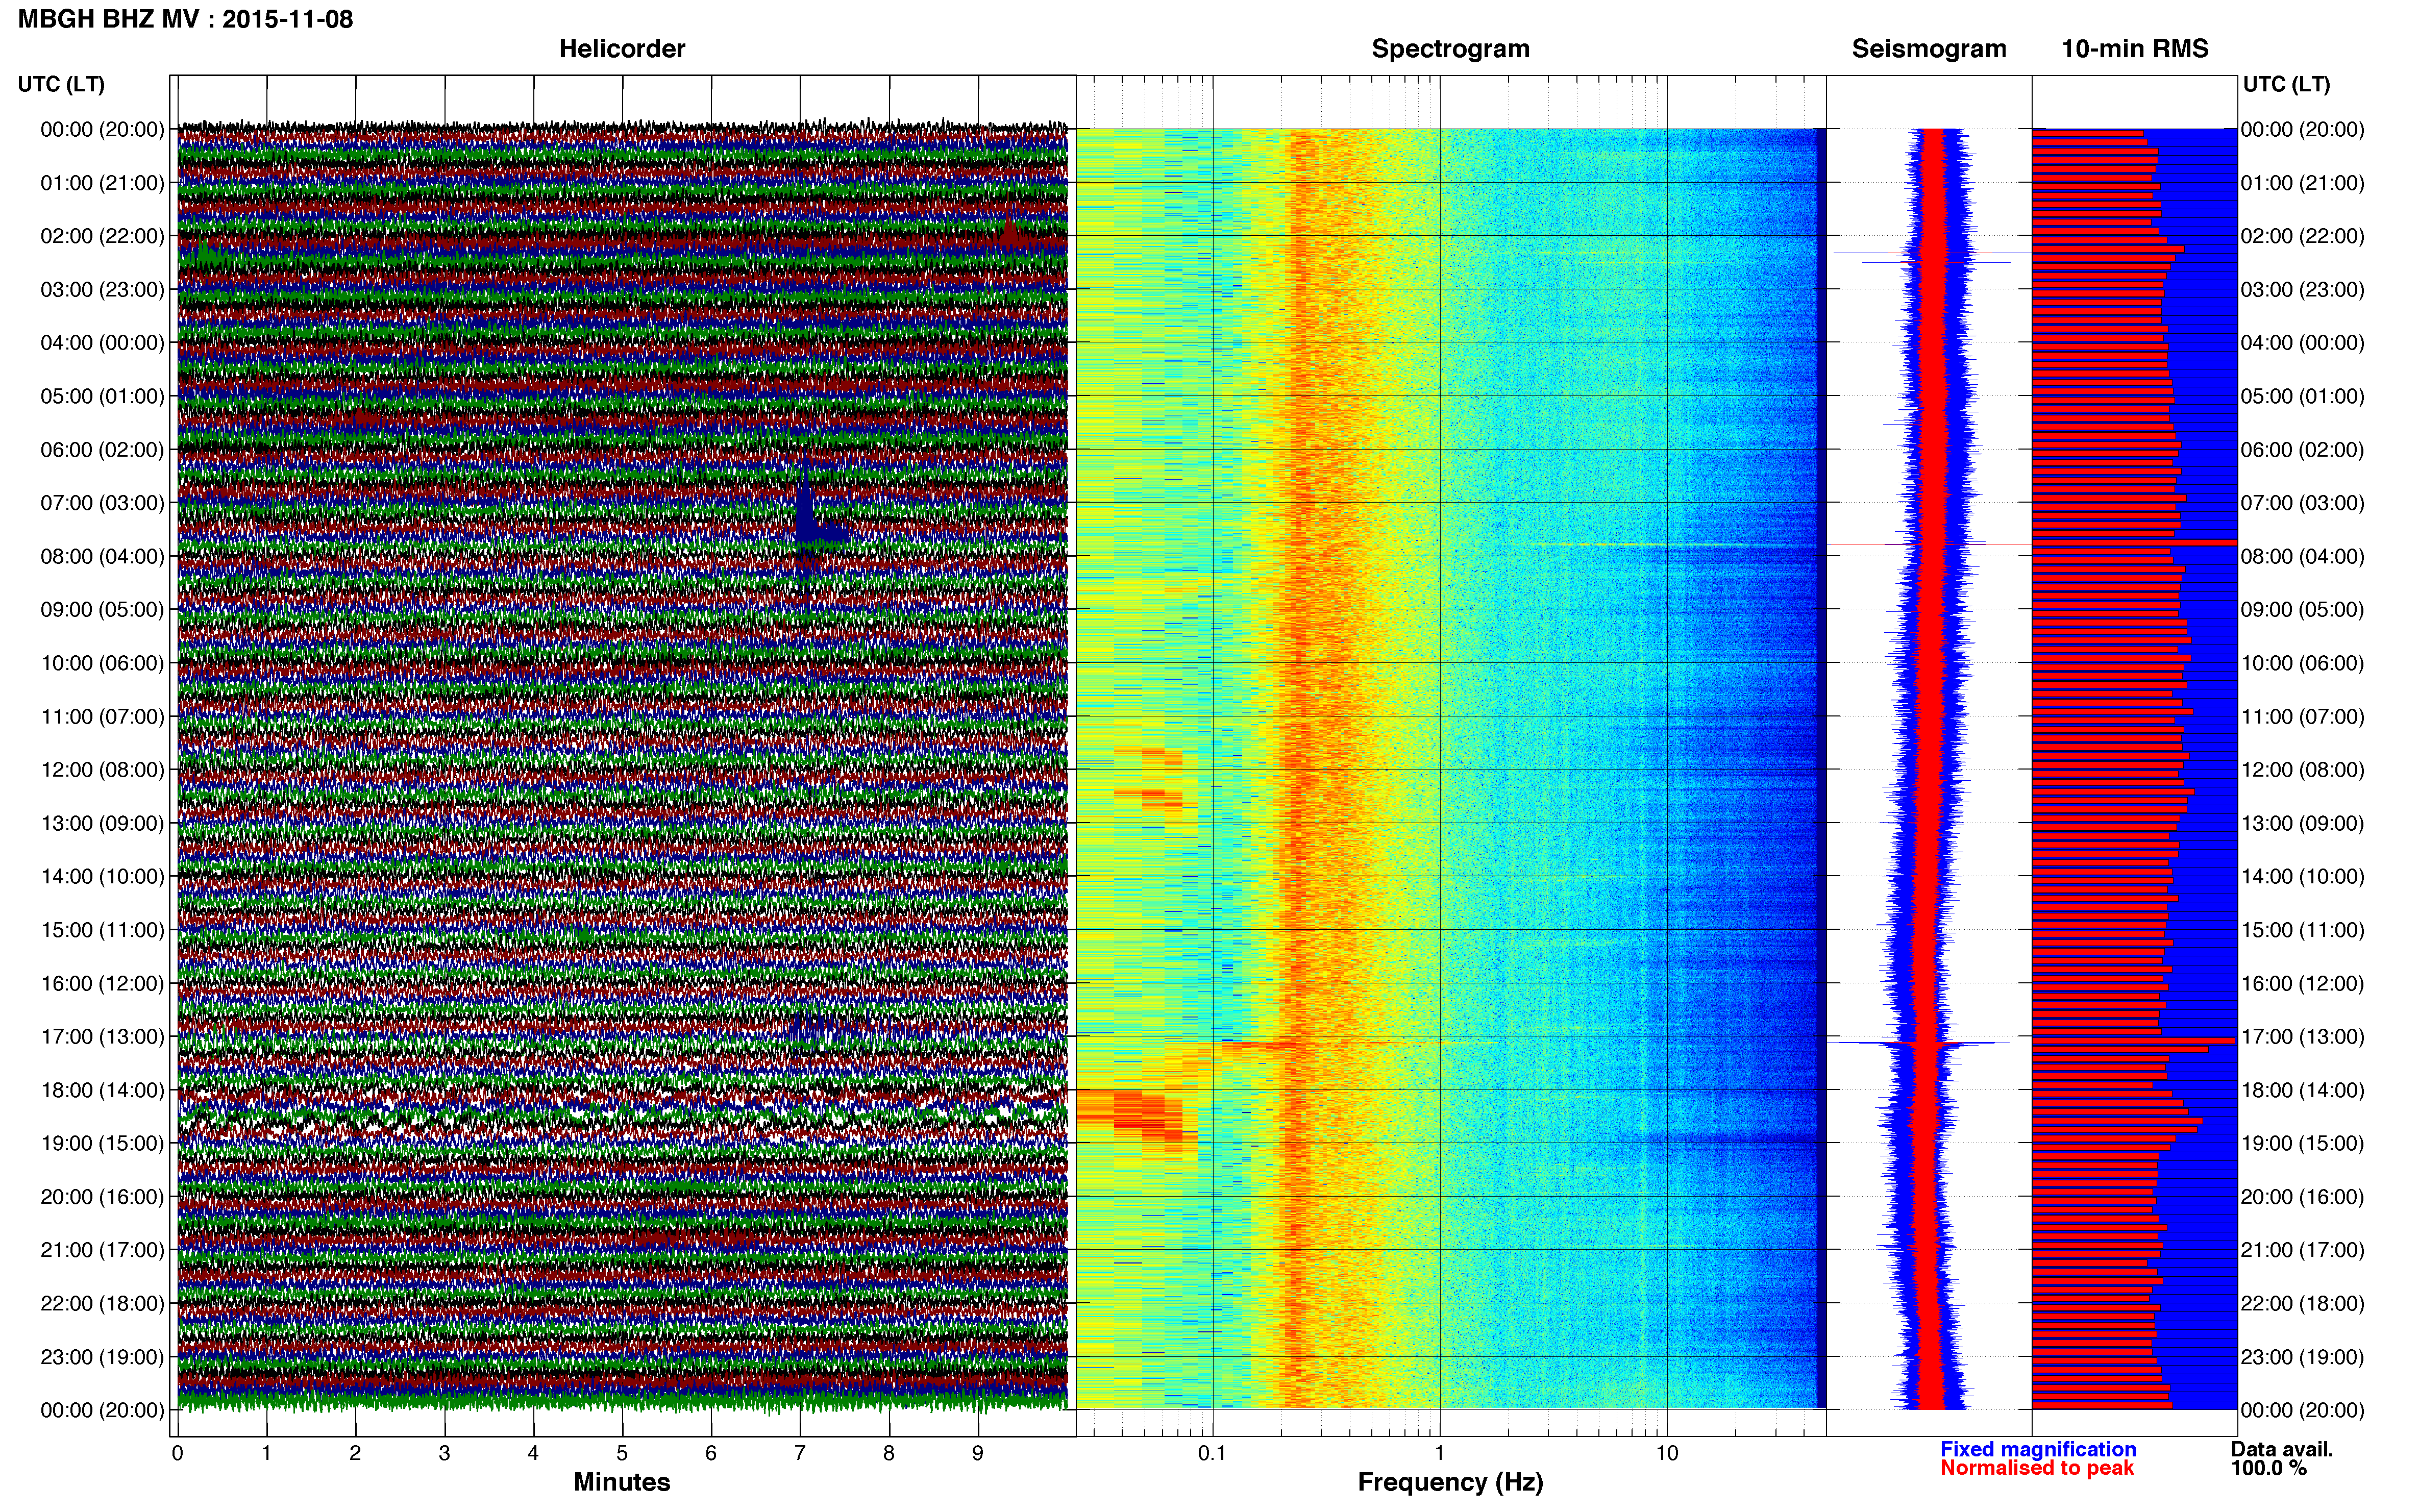Click the long red RMS bar near 17:05
The width and height of the screenshot is (2419, 1512).
(x=2133, y=1041)
